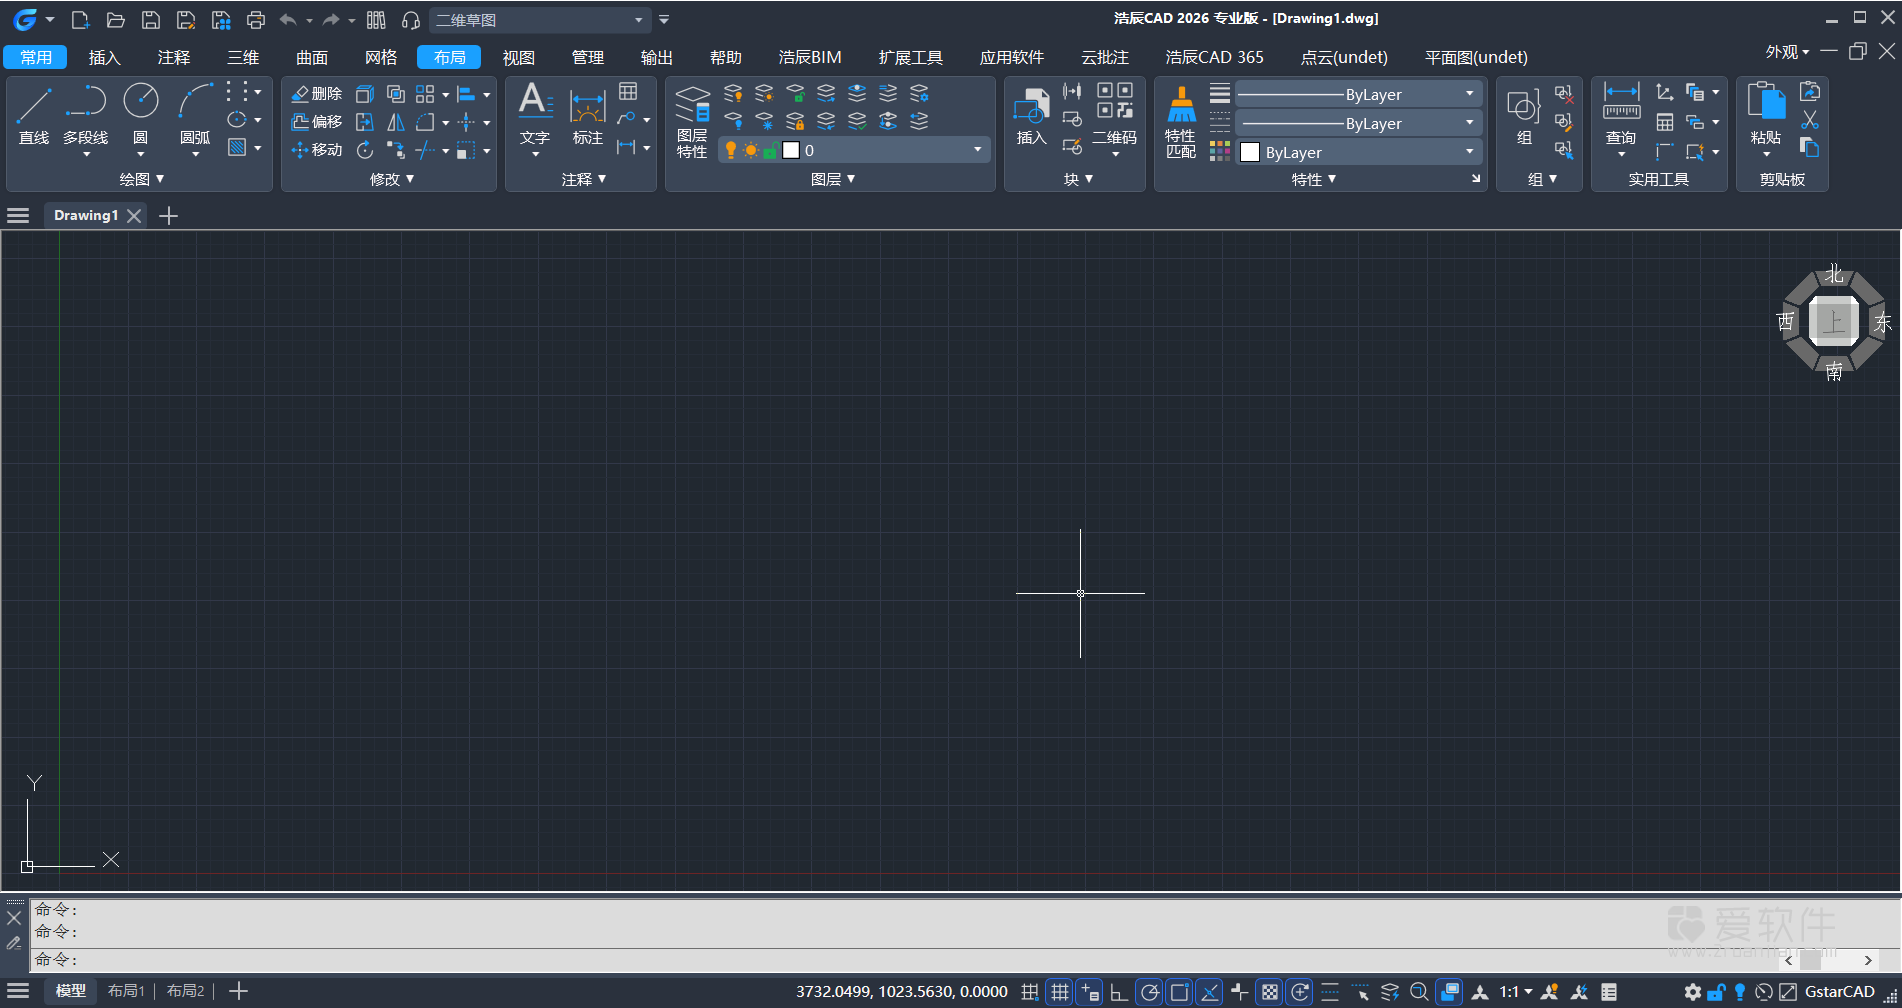Toggle object snap in status bar
Image resolution: width=1902 pixels, height=1008 pixels.
pyautogui.click(x=1180, y=992)
